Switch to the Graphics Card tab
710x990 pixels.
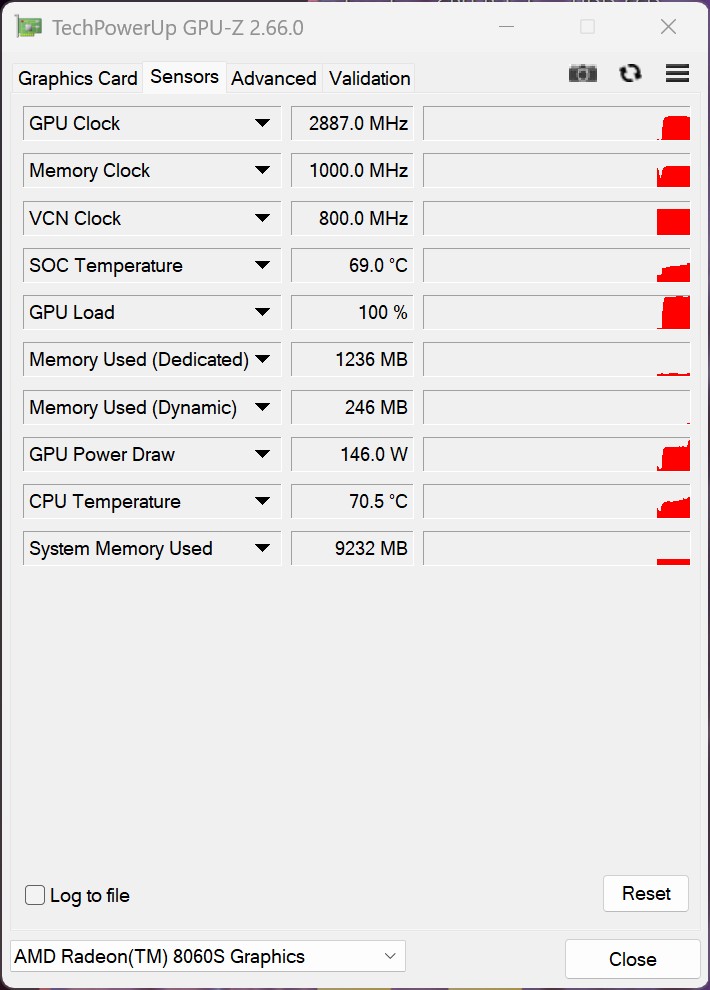(x=78, y=78)
